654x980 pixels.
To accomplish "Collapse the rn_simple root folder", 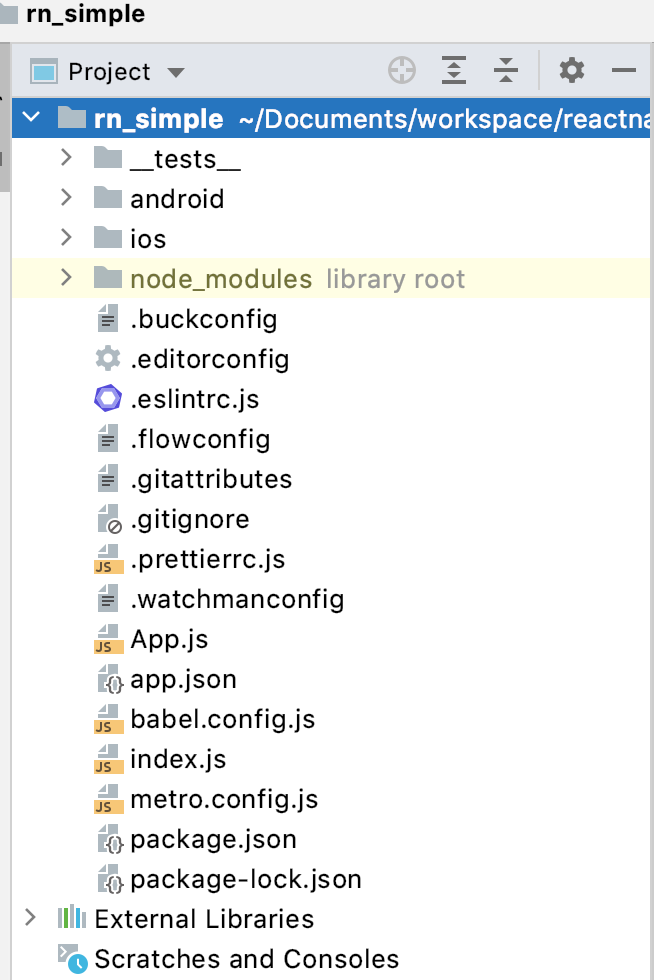I will tap(32, 118).
